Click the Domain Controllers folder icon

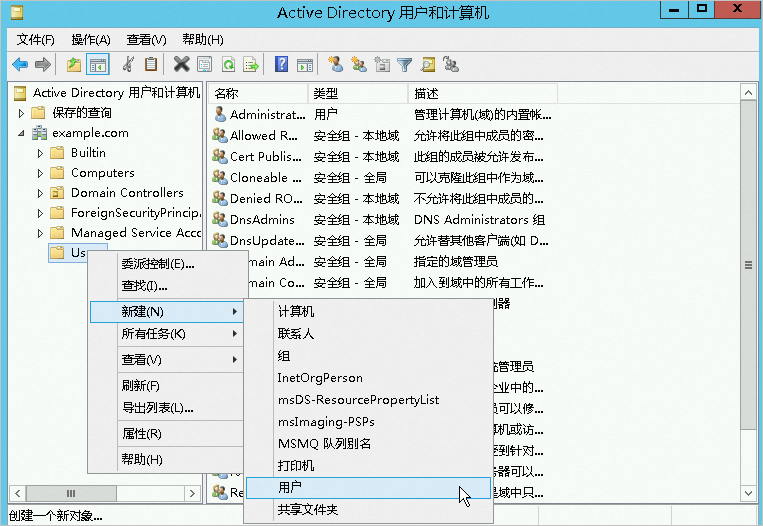pyautogui.click(x=57, y=193)
